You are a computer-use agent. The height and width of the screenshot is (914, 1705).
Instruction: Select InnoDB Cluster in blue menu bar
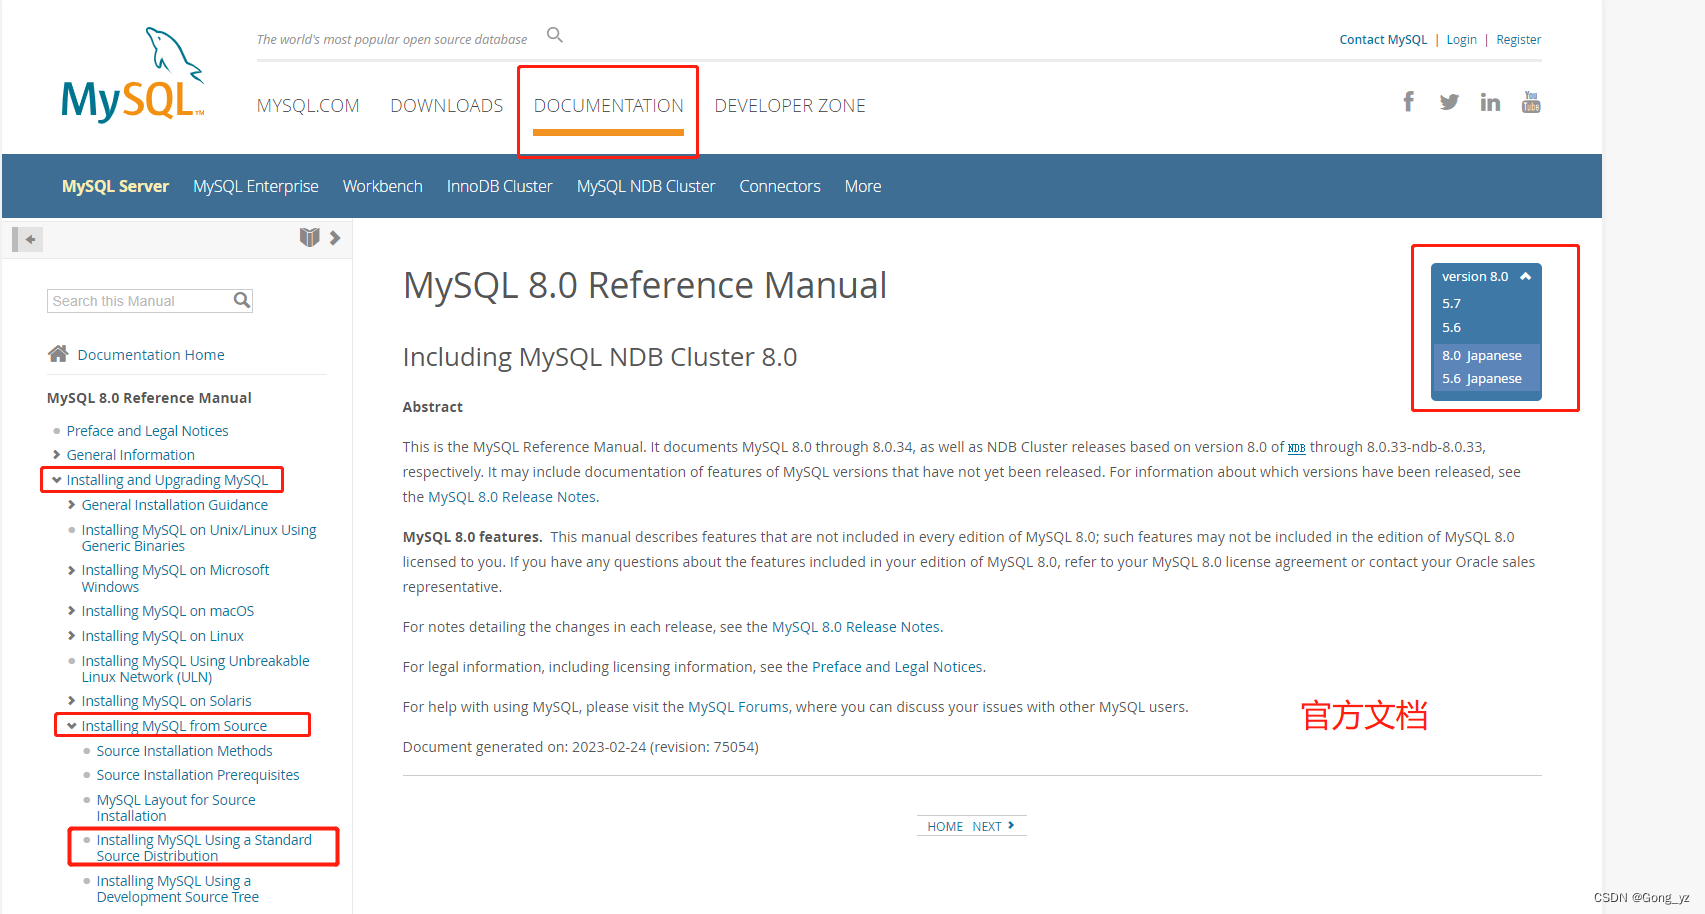[x=500, y=186]
